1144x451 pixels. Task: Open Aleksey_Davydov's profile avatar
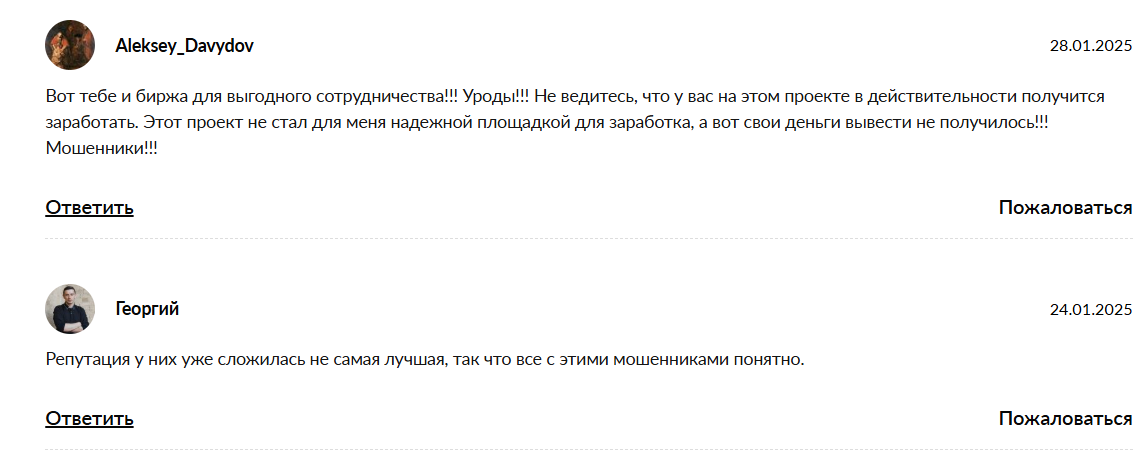coord(70,45)
